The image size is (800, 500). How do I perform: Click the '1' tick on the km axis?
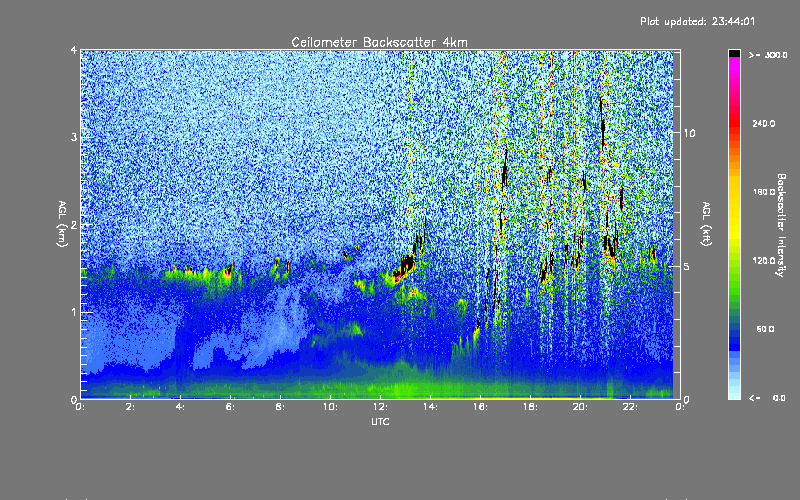coord(74,312)
